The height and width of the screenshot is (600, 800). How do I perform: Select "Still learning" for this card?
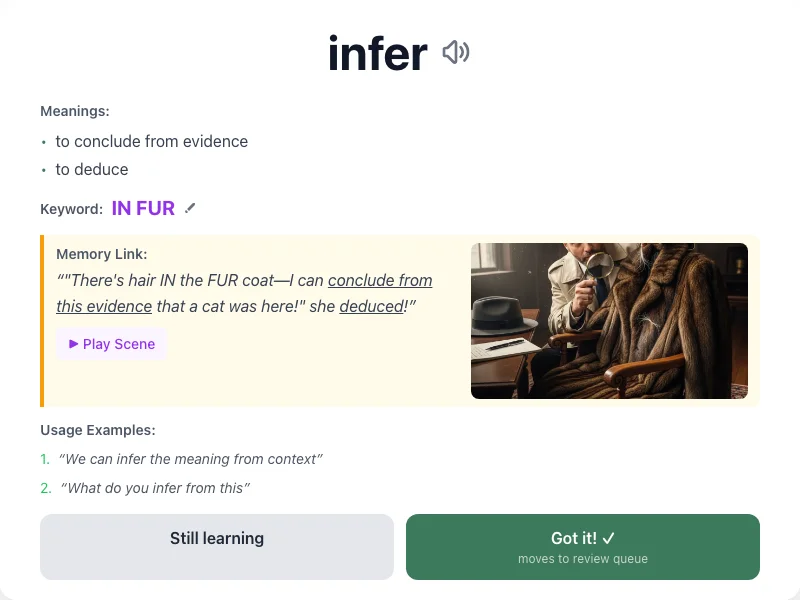pos(216,546)
